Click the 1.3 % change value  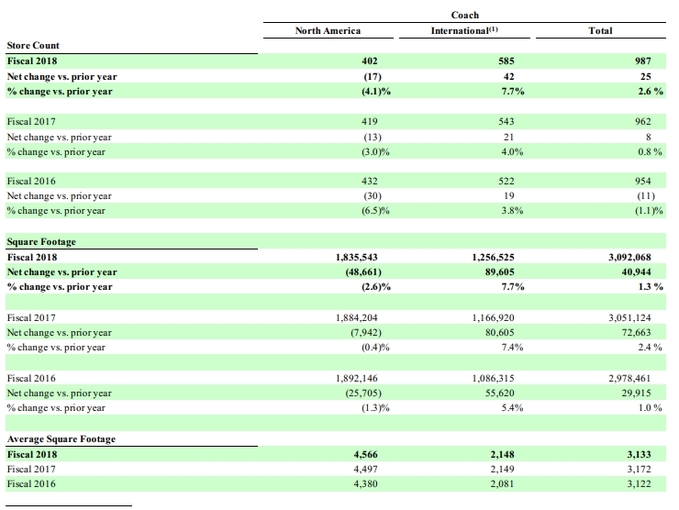pos(650,287)
